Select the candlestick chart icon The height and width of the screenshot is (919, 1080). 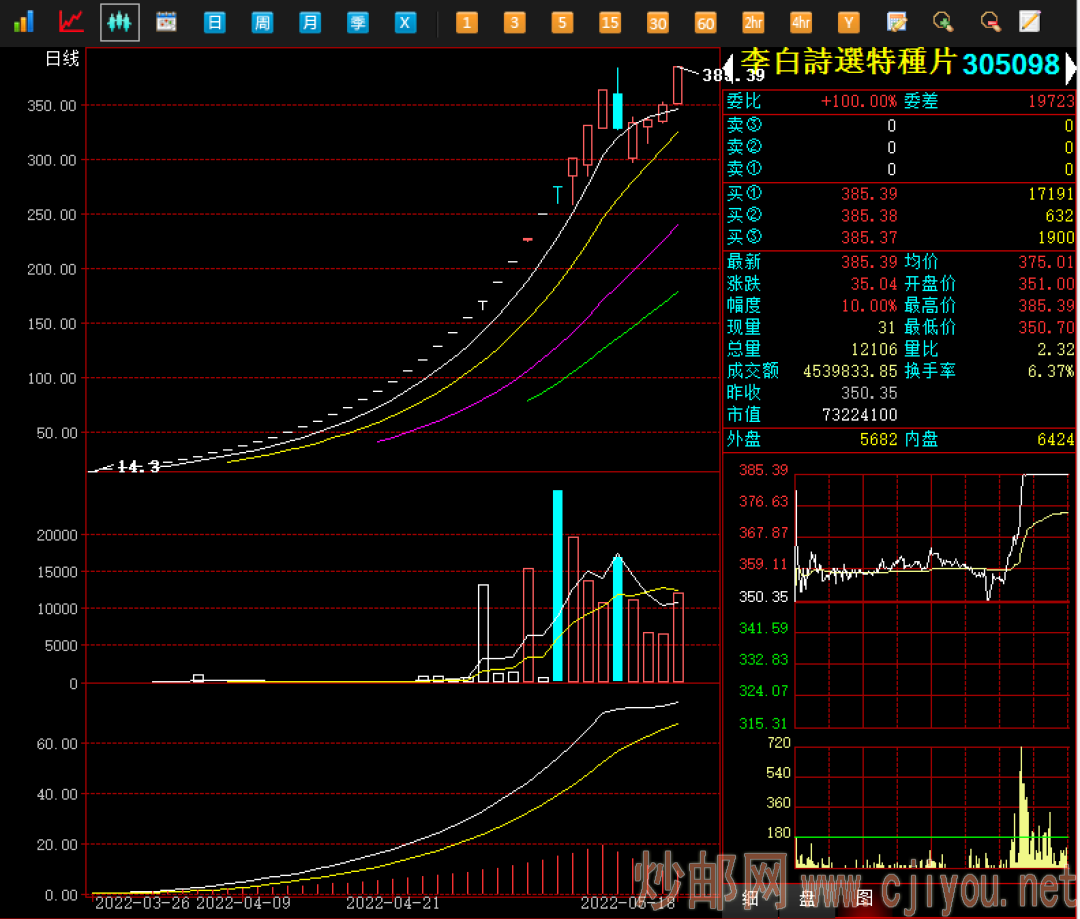[120, 21]
